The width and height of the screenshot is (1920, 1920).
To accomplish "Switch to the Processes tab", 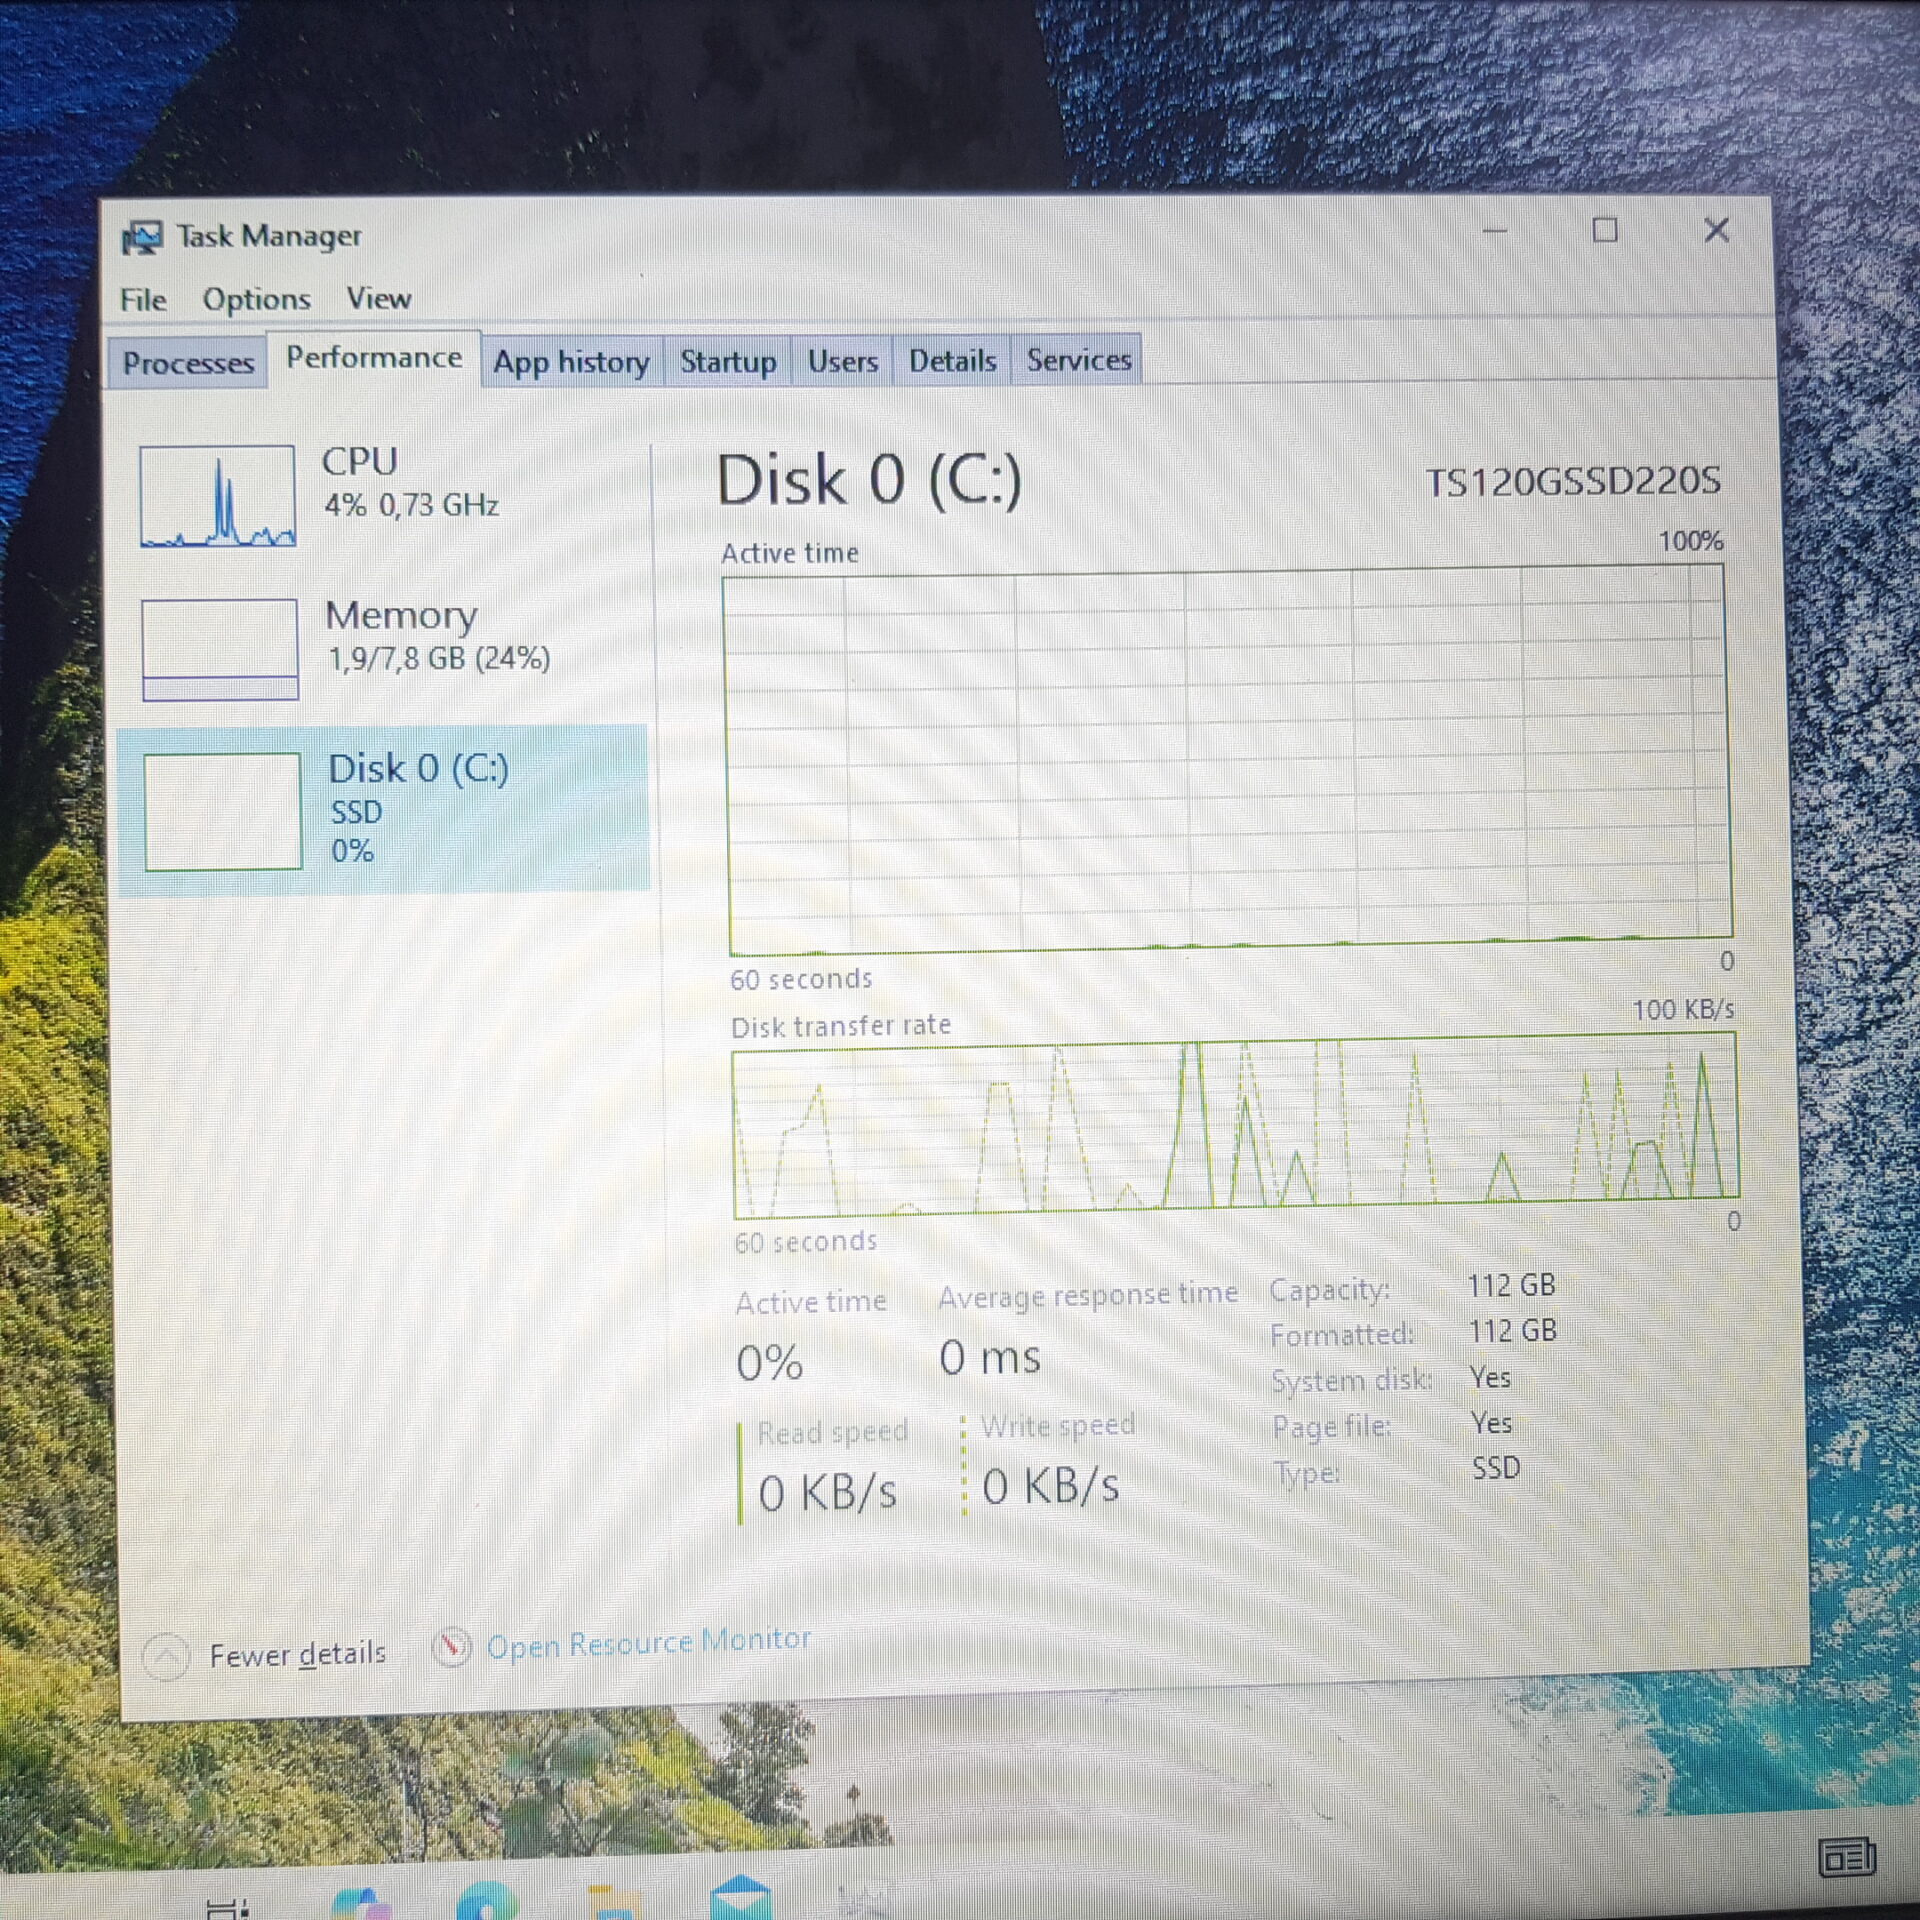I will click(187, 362).
